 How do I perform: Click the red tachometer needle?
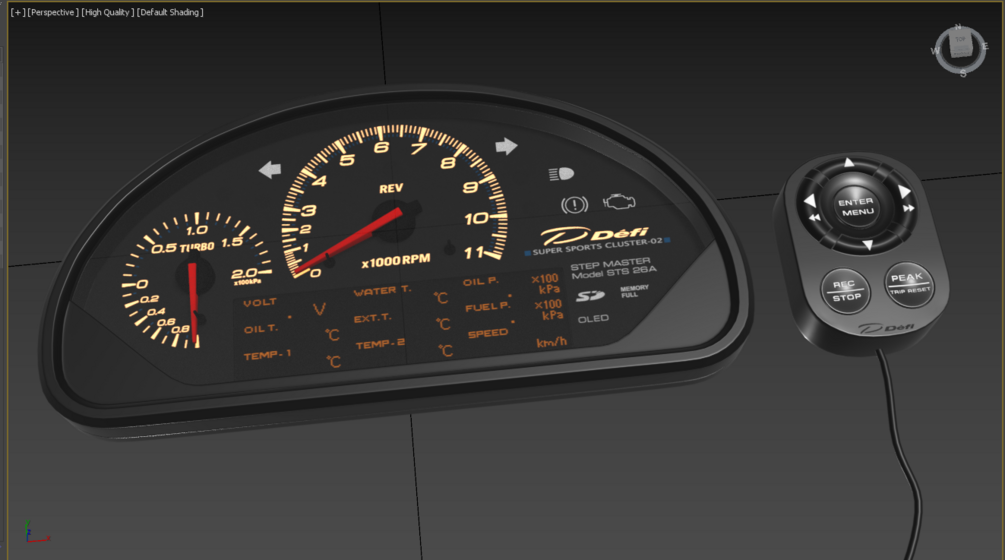coord(349,242)
